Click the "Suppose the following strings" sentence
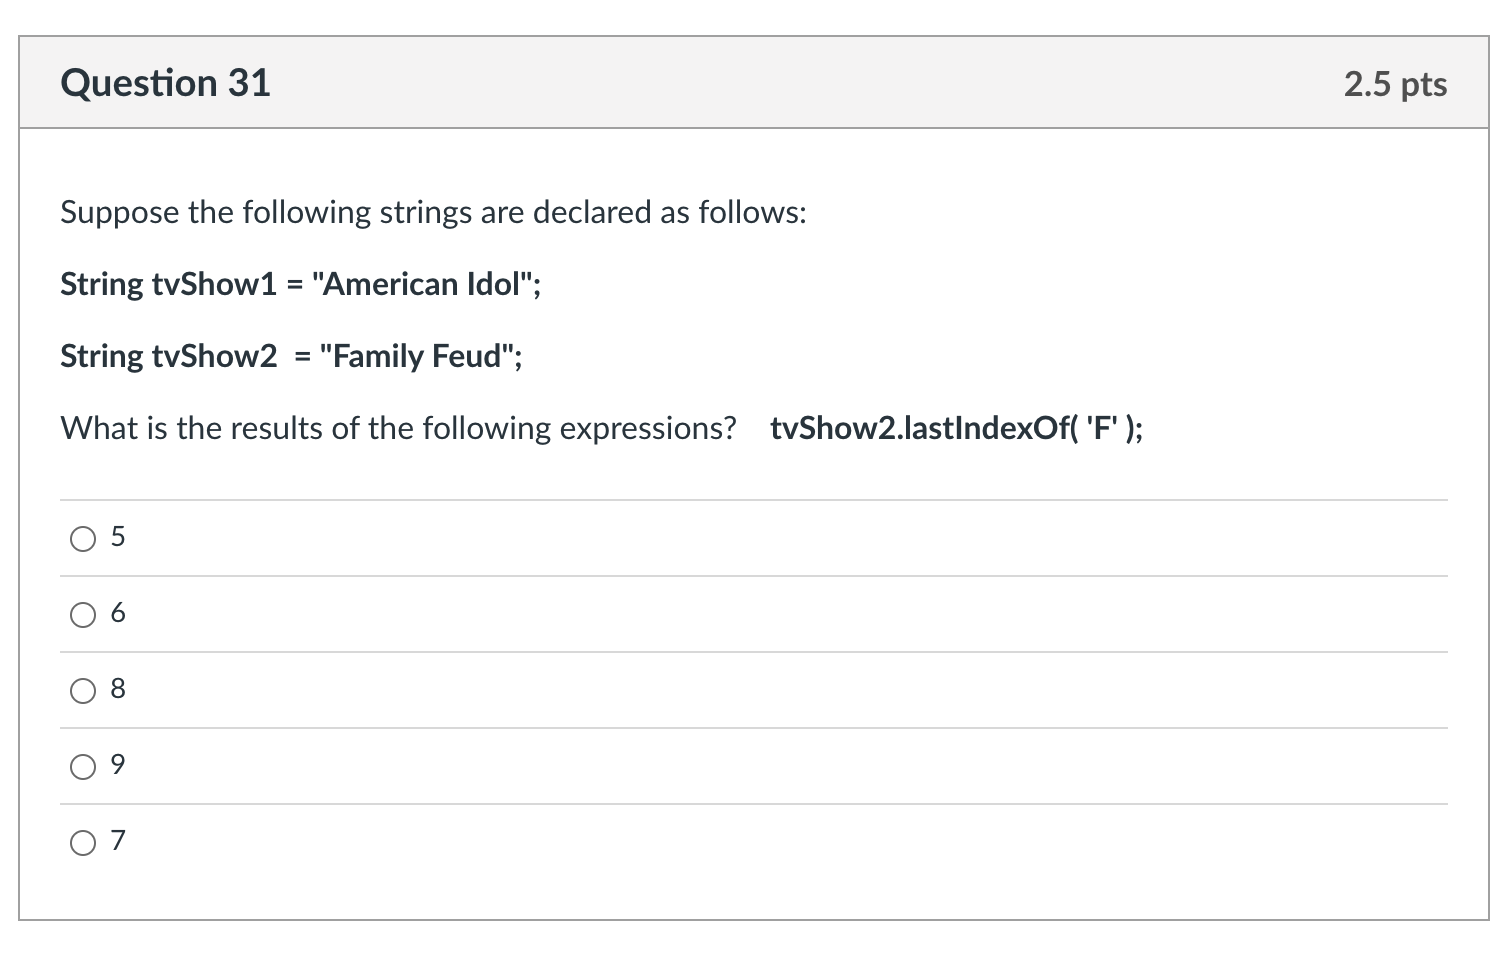This screenshot has height=954, width=1508. tap(433, 213)
